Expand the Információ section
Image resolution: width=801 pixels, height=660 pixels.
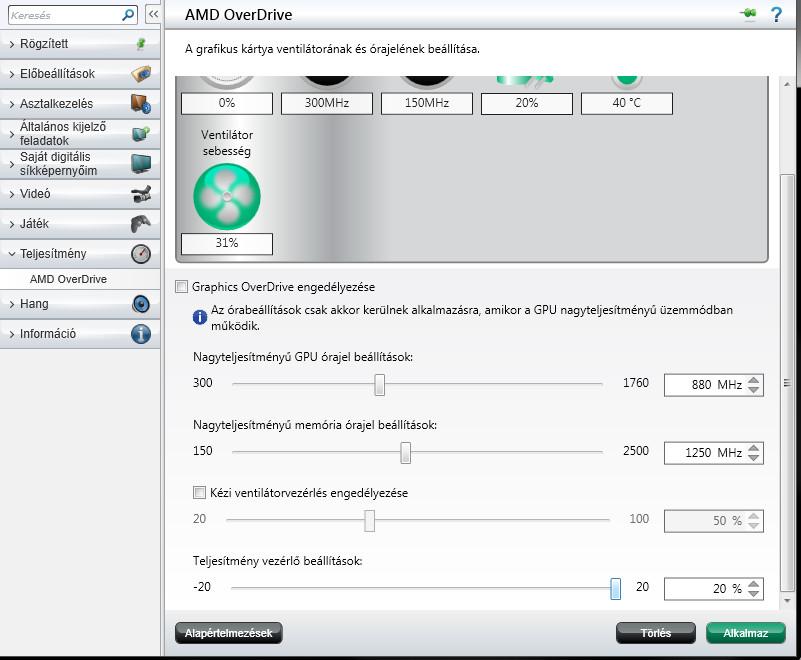pos(12,334)
